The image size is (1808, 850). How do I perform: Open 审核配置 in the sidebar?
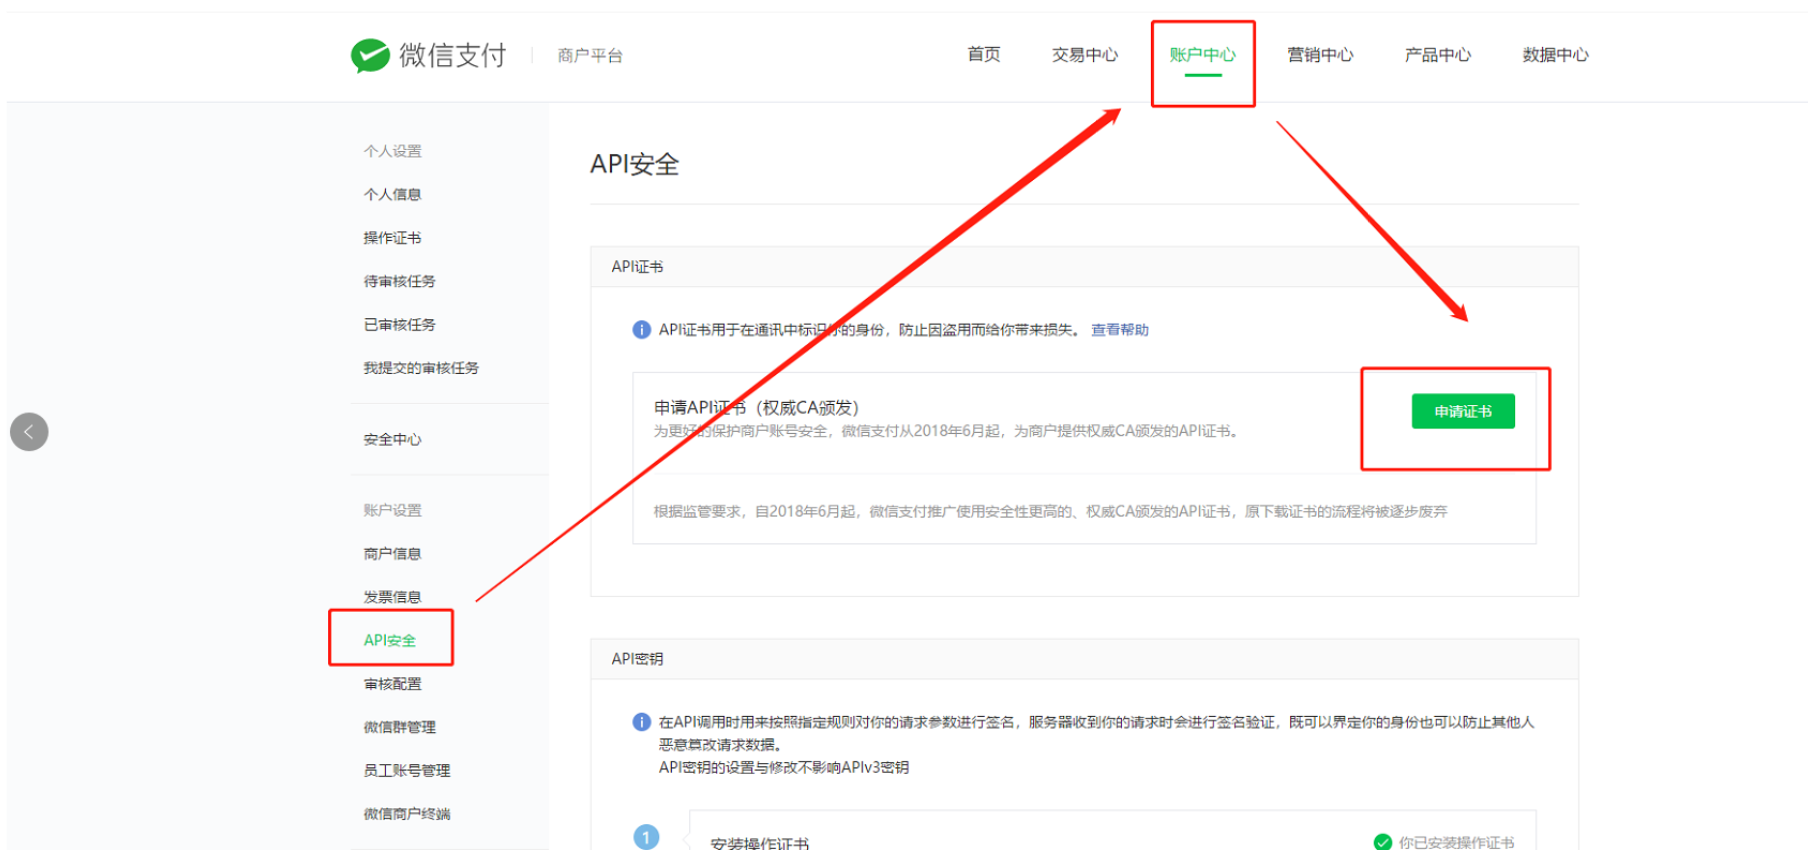click(392, 684)
